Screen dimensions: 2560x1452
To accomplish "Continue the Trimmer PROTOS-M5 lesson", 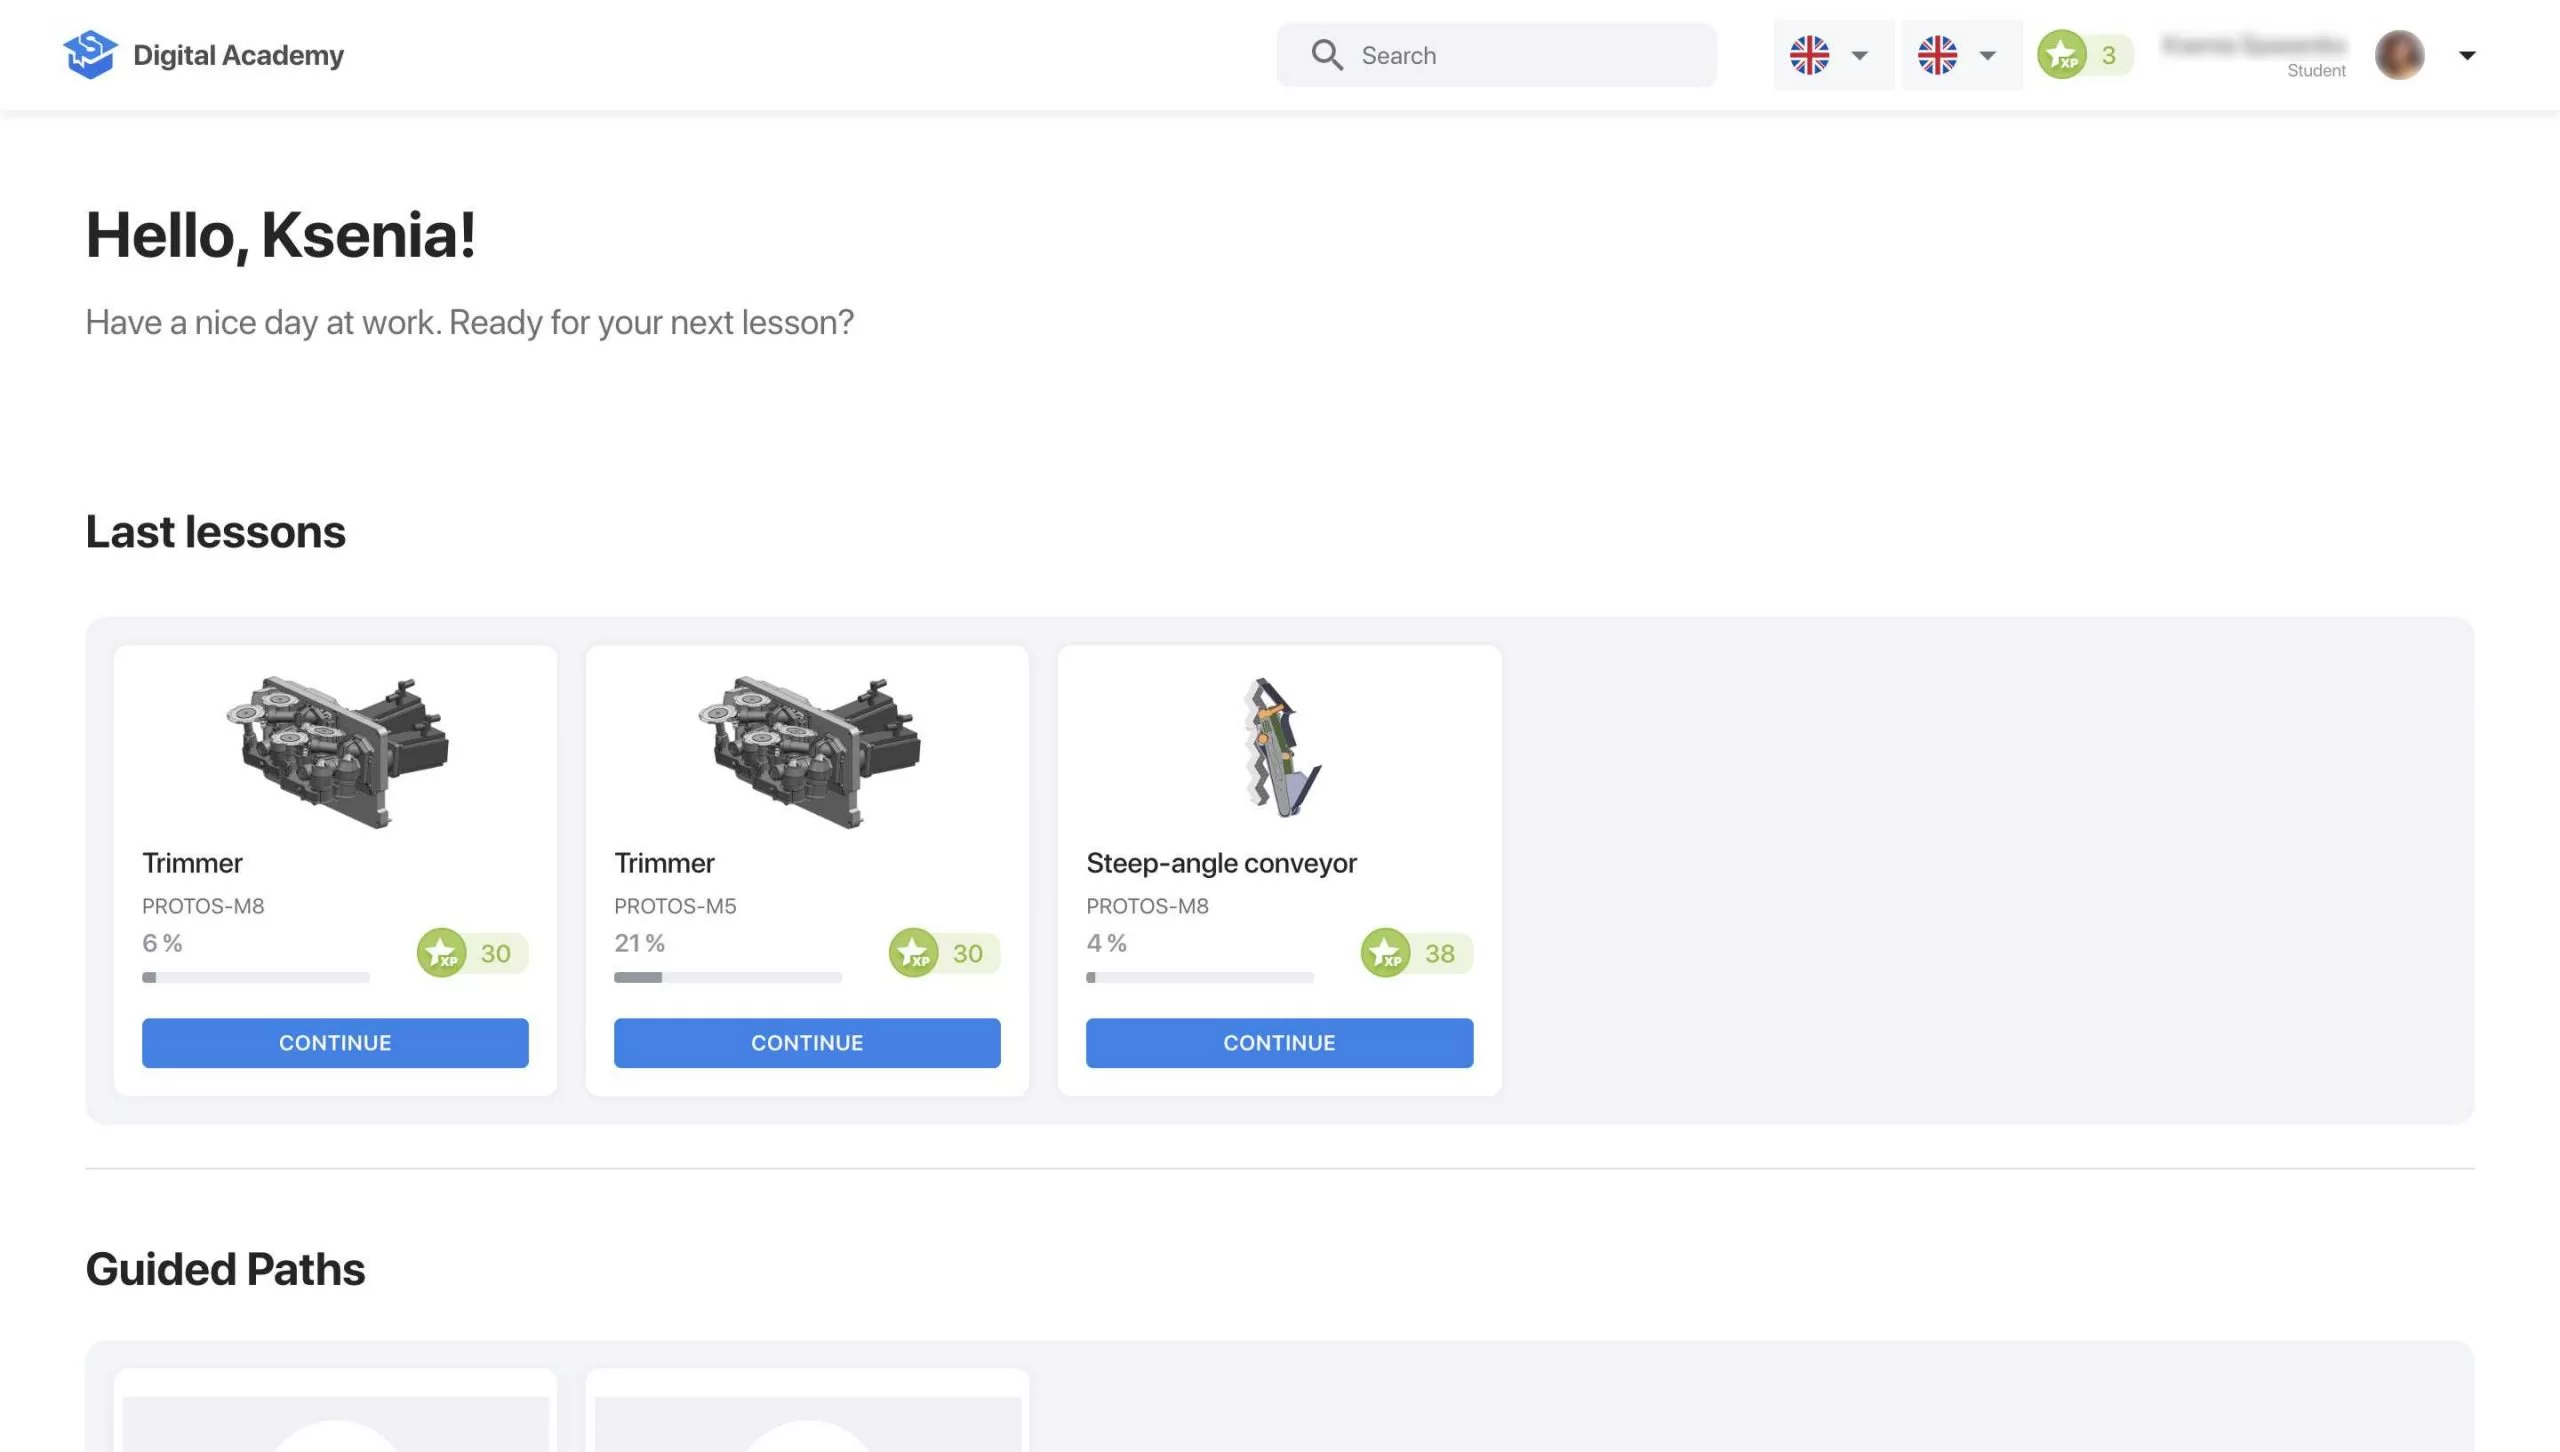I will (x=807, y=1042).
